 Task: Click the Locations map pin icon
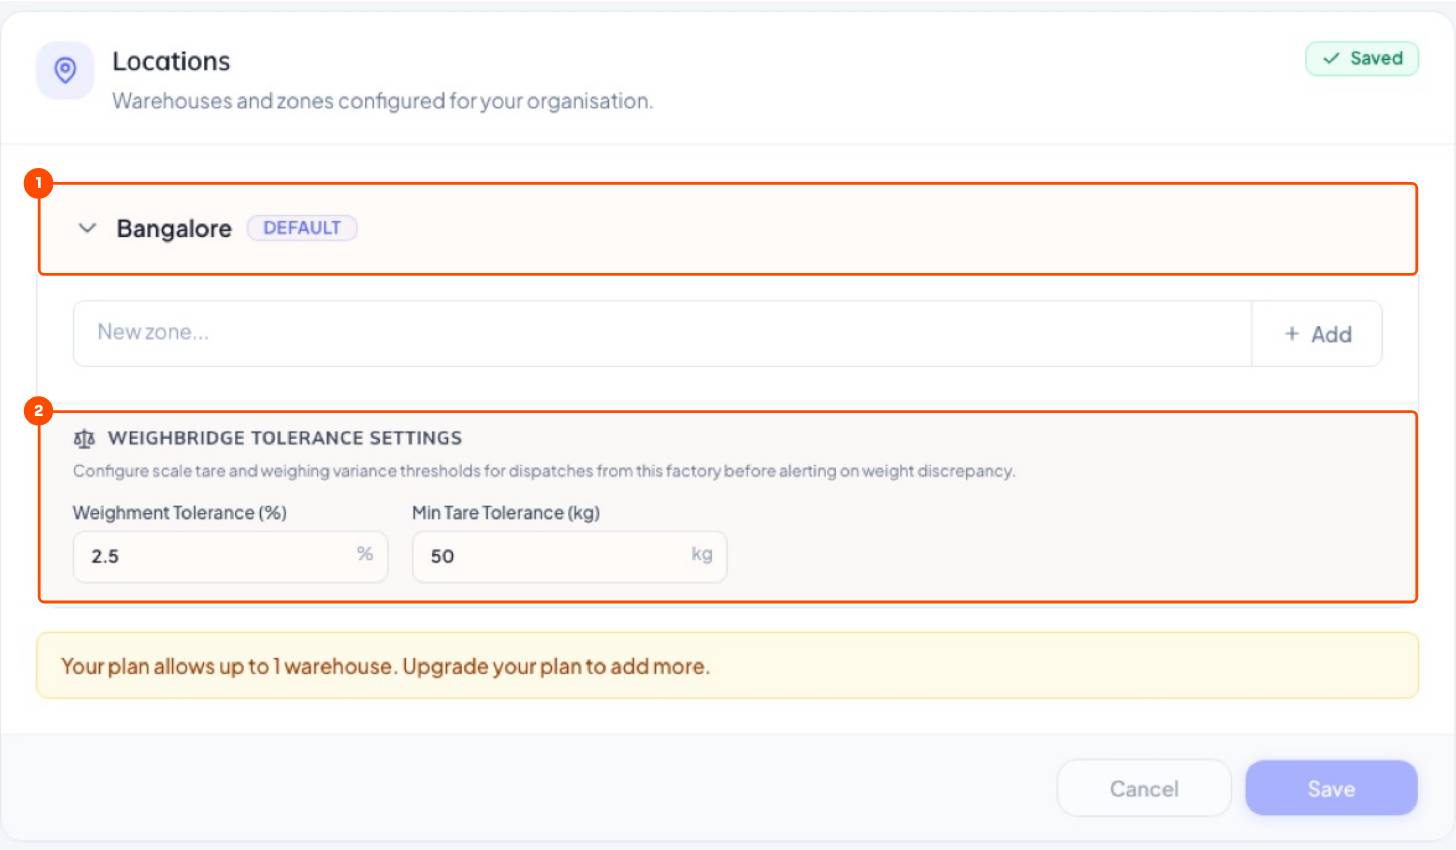click(x=65, y=70)
